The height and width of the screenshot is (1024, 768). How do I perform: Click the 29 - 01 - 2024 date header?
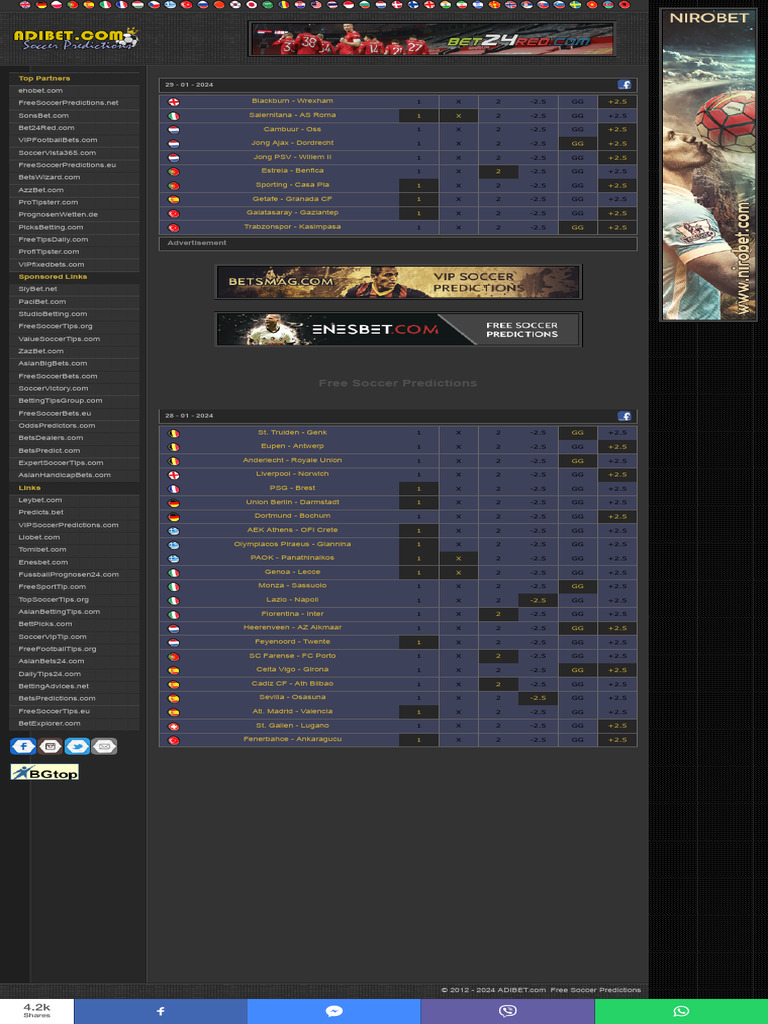coord(189,85)
